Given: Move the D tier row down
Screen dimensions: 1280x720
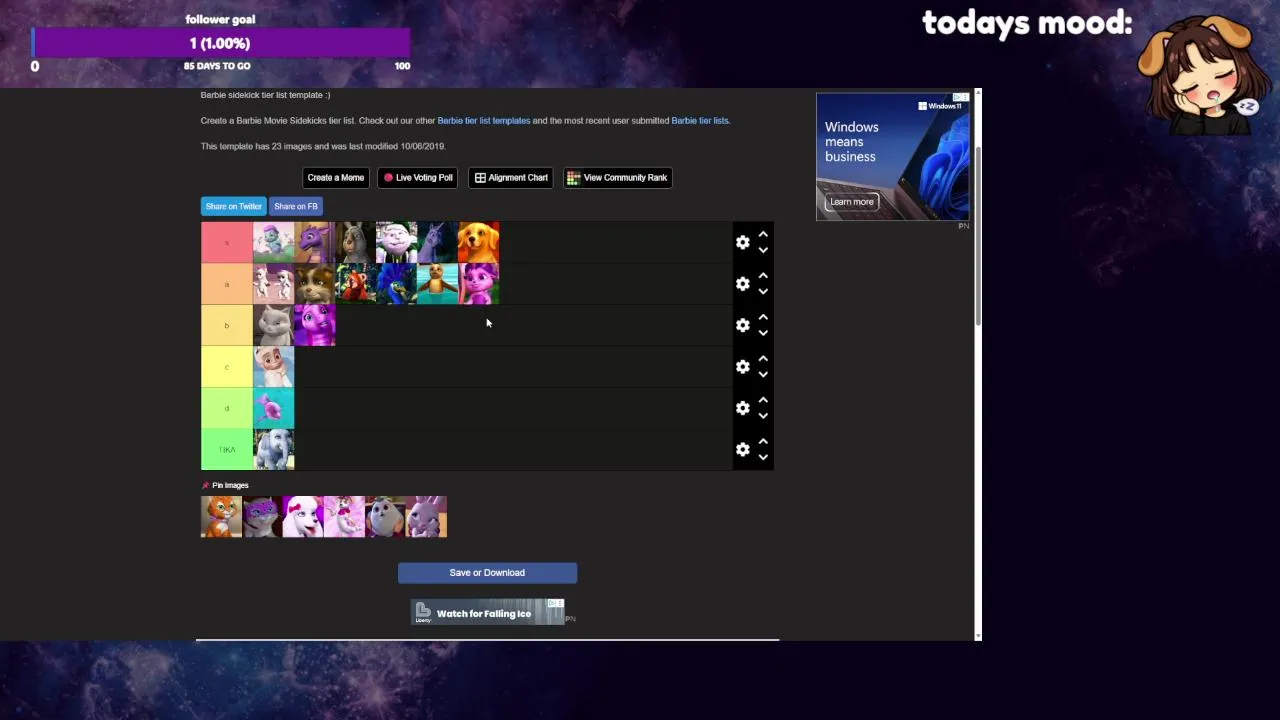Looking at the screenshot, I should tap(763, 416).
